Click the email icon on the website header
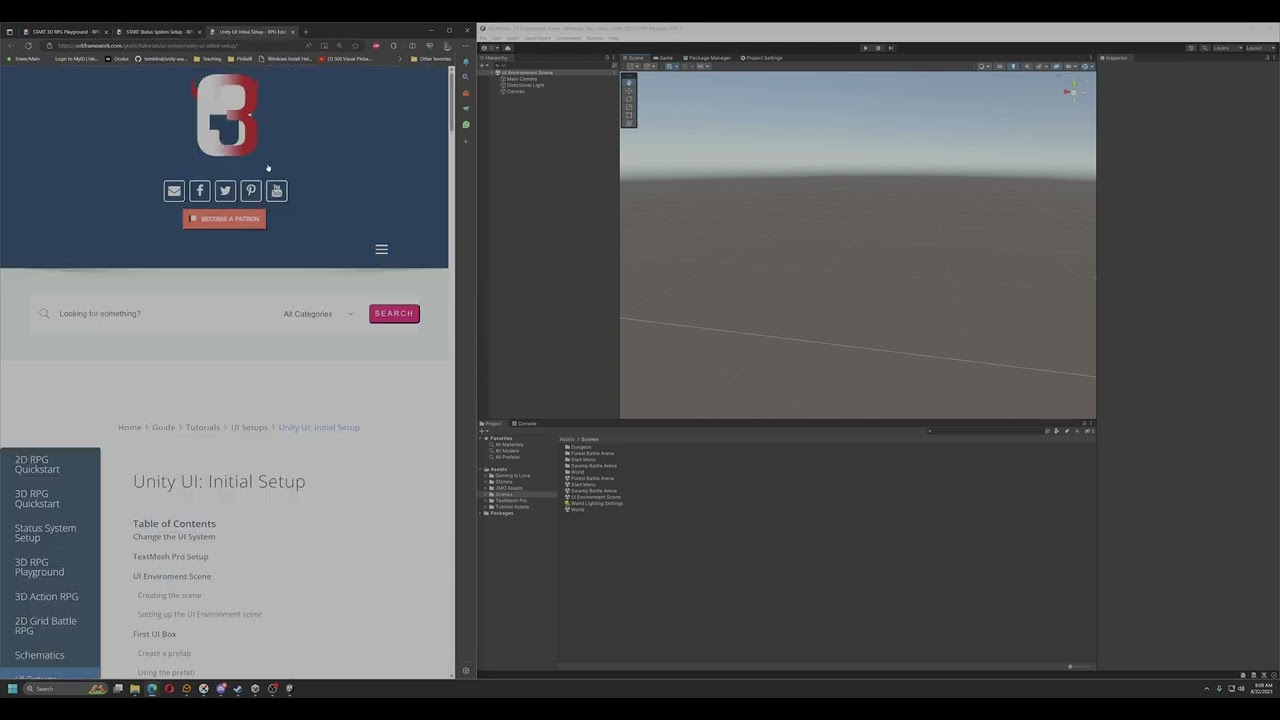 pyautogui.click(x=174, y=191)
